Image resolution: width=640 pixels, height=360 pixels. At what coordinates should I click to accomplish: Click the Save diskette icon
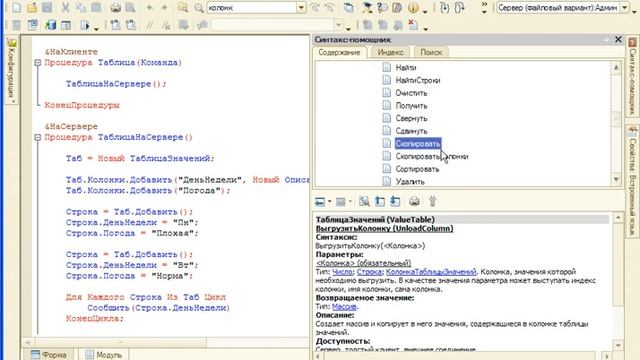coord(47,7)
